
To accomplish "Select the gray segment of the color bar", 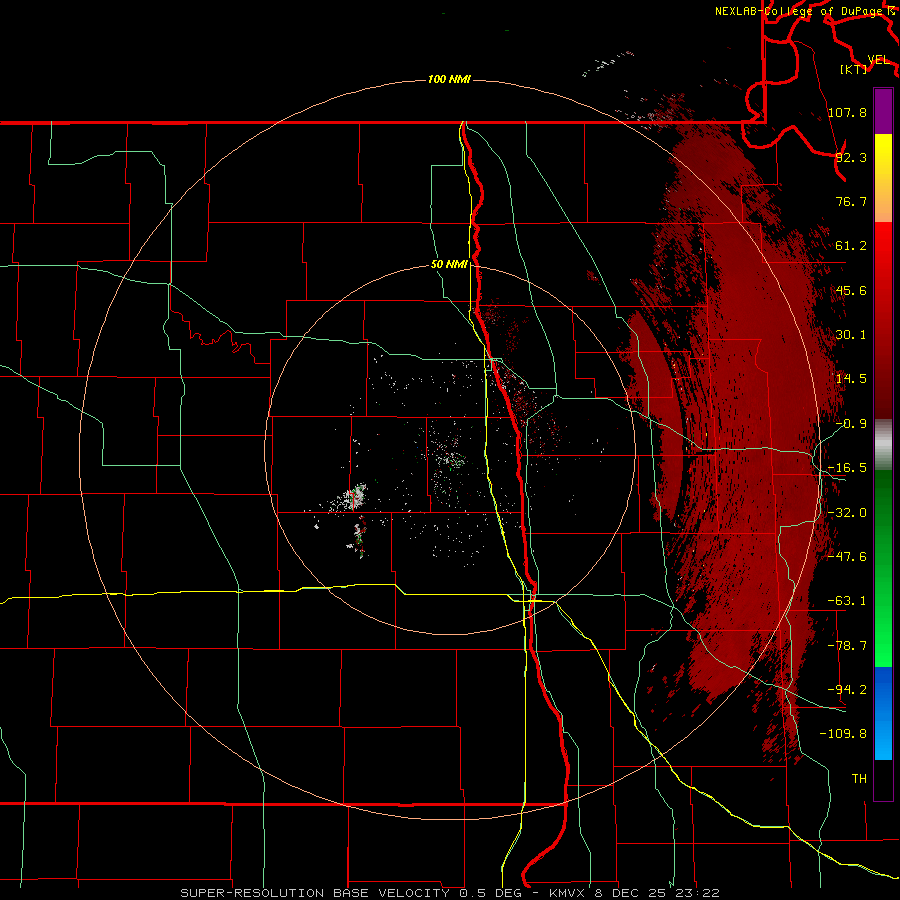I will coord(883,445).
